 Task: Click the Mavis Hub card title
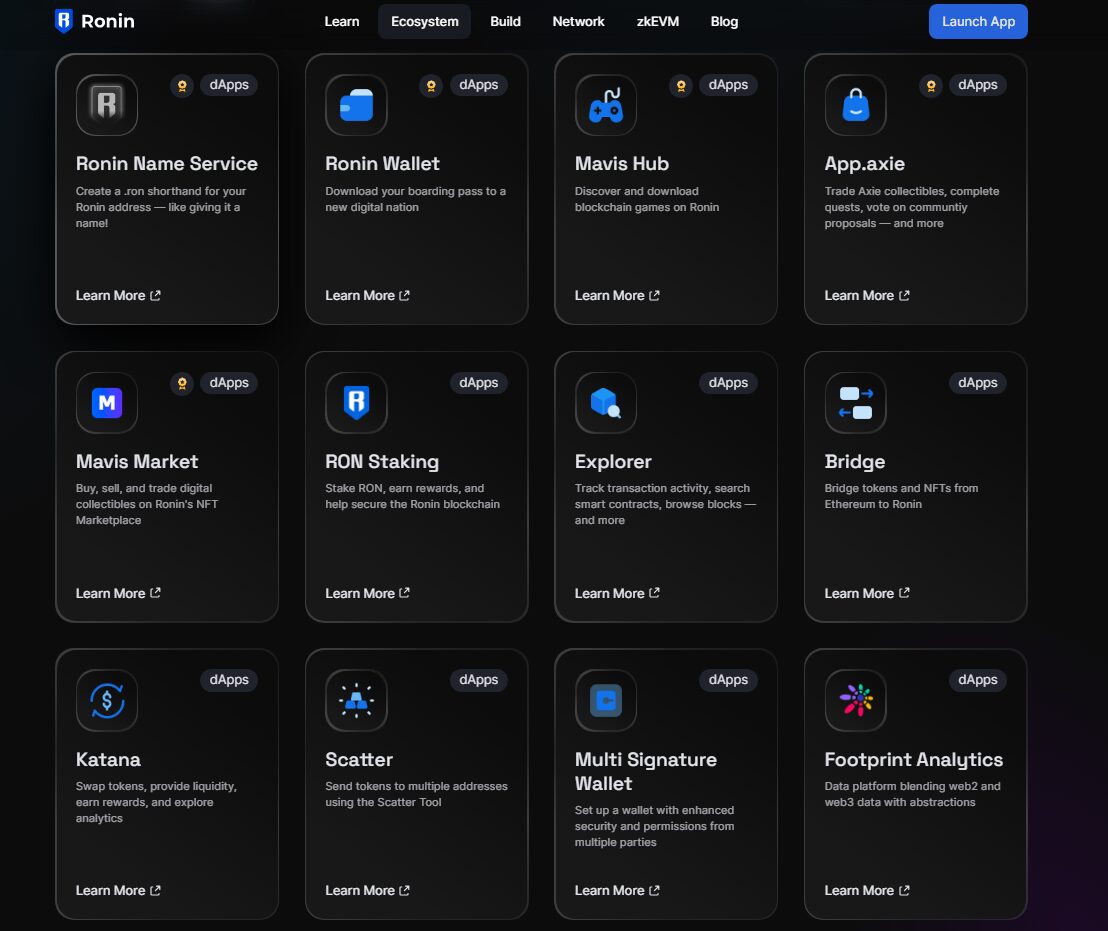(622, 164)
